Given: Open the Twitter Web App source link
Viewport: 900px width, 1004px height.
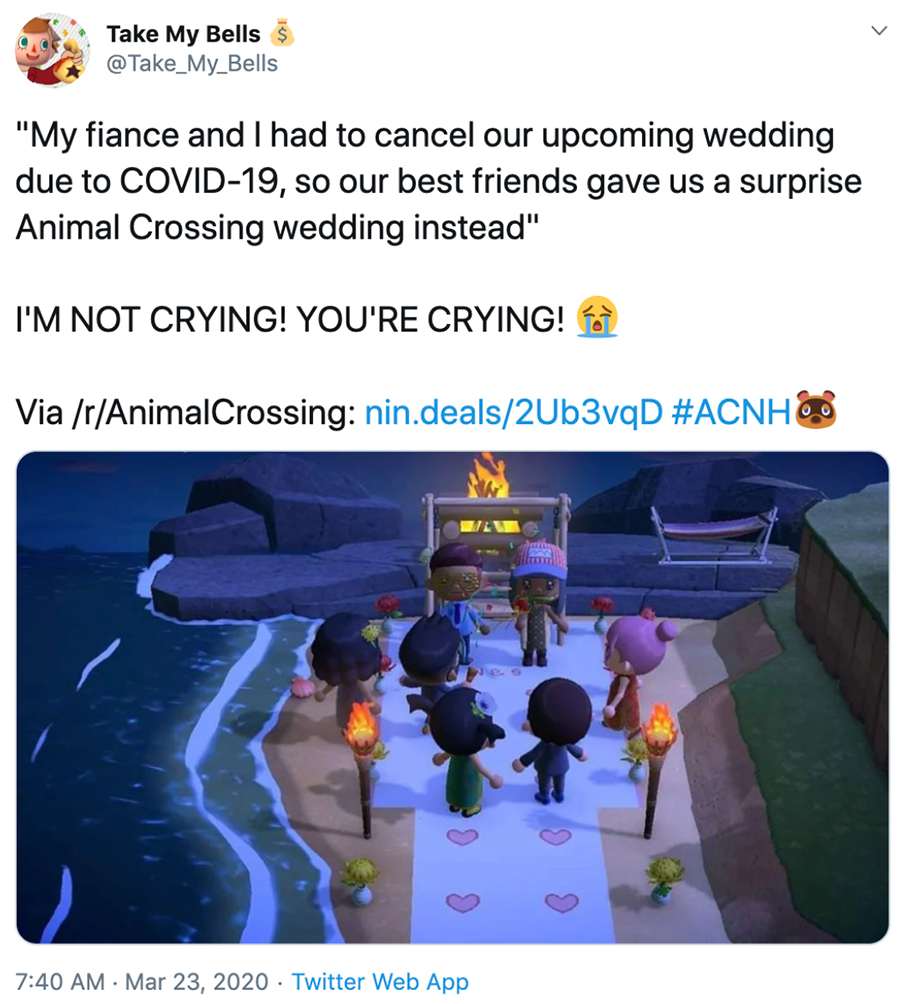Looking at the screenshot, I should coord(380,981).
